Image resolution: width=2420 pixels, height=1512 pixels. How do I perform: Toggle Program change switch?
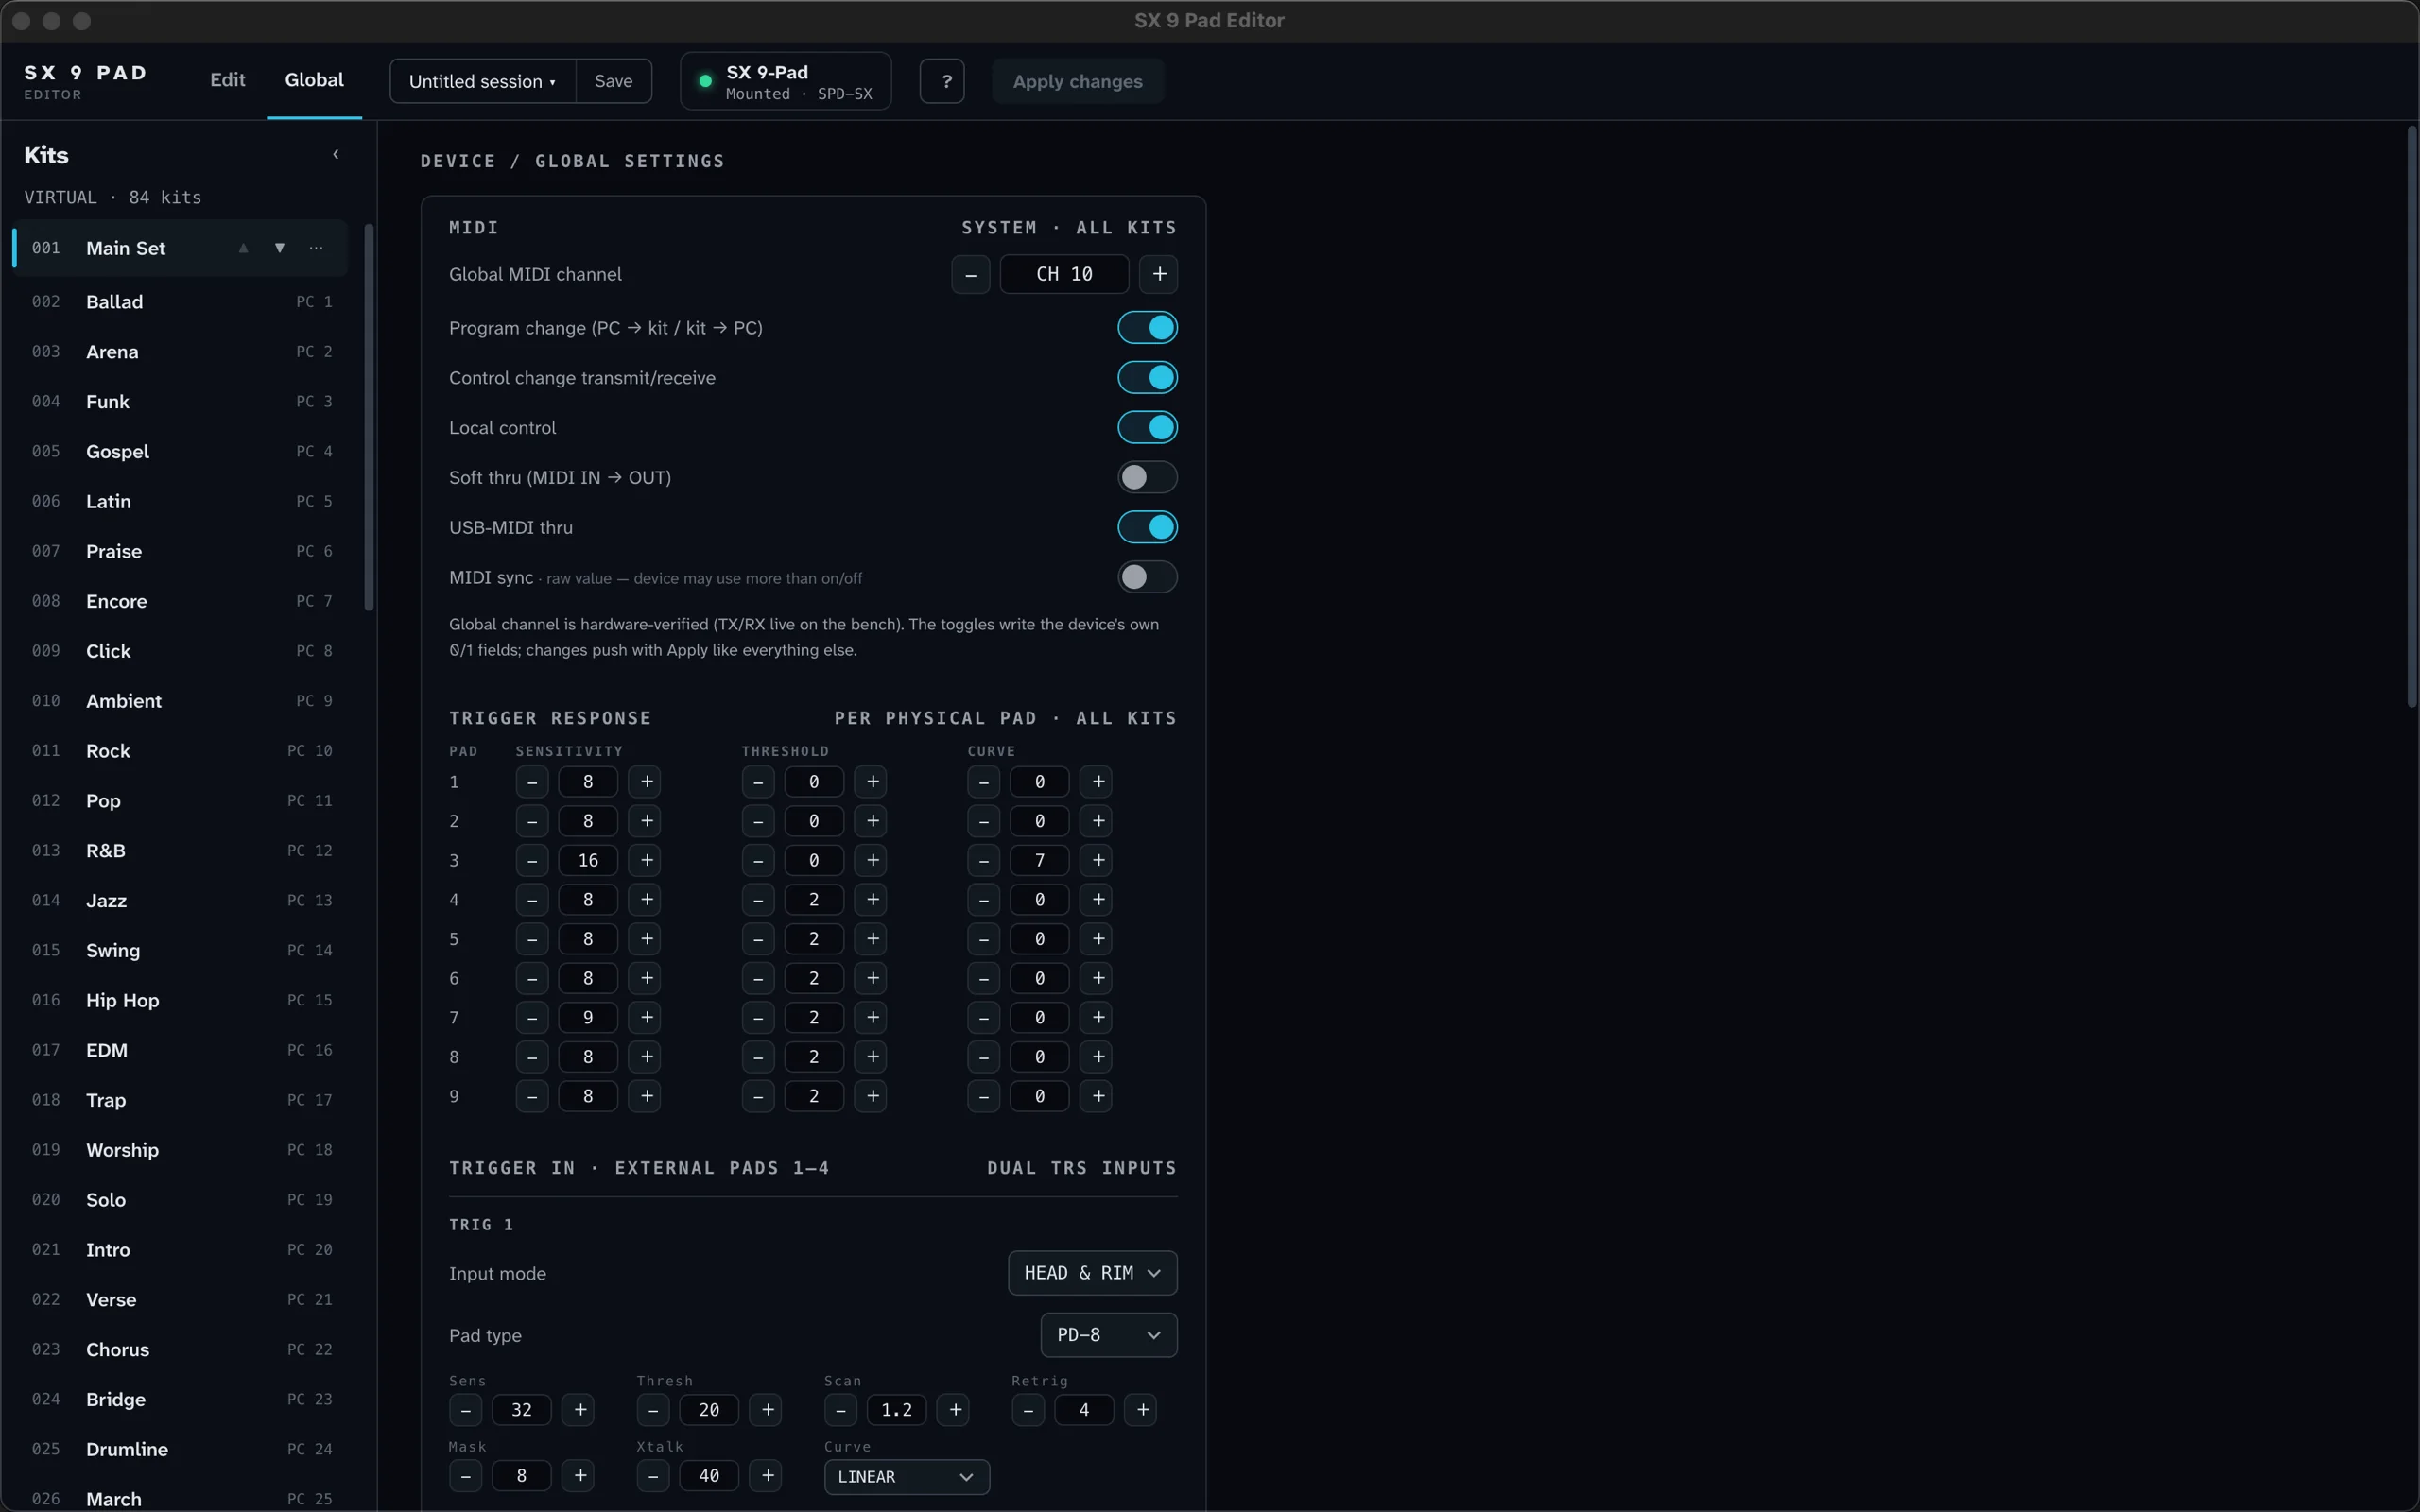(1147, 327)
